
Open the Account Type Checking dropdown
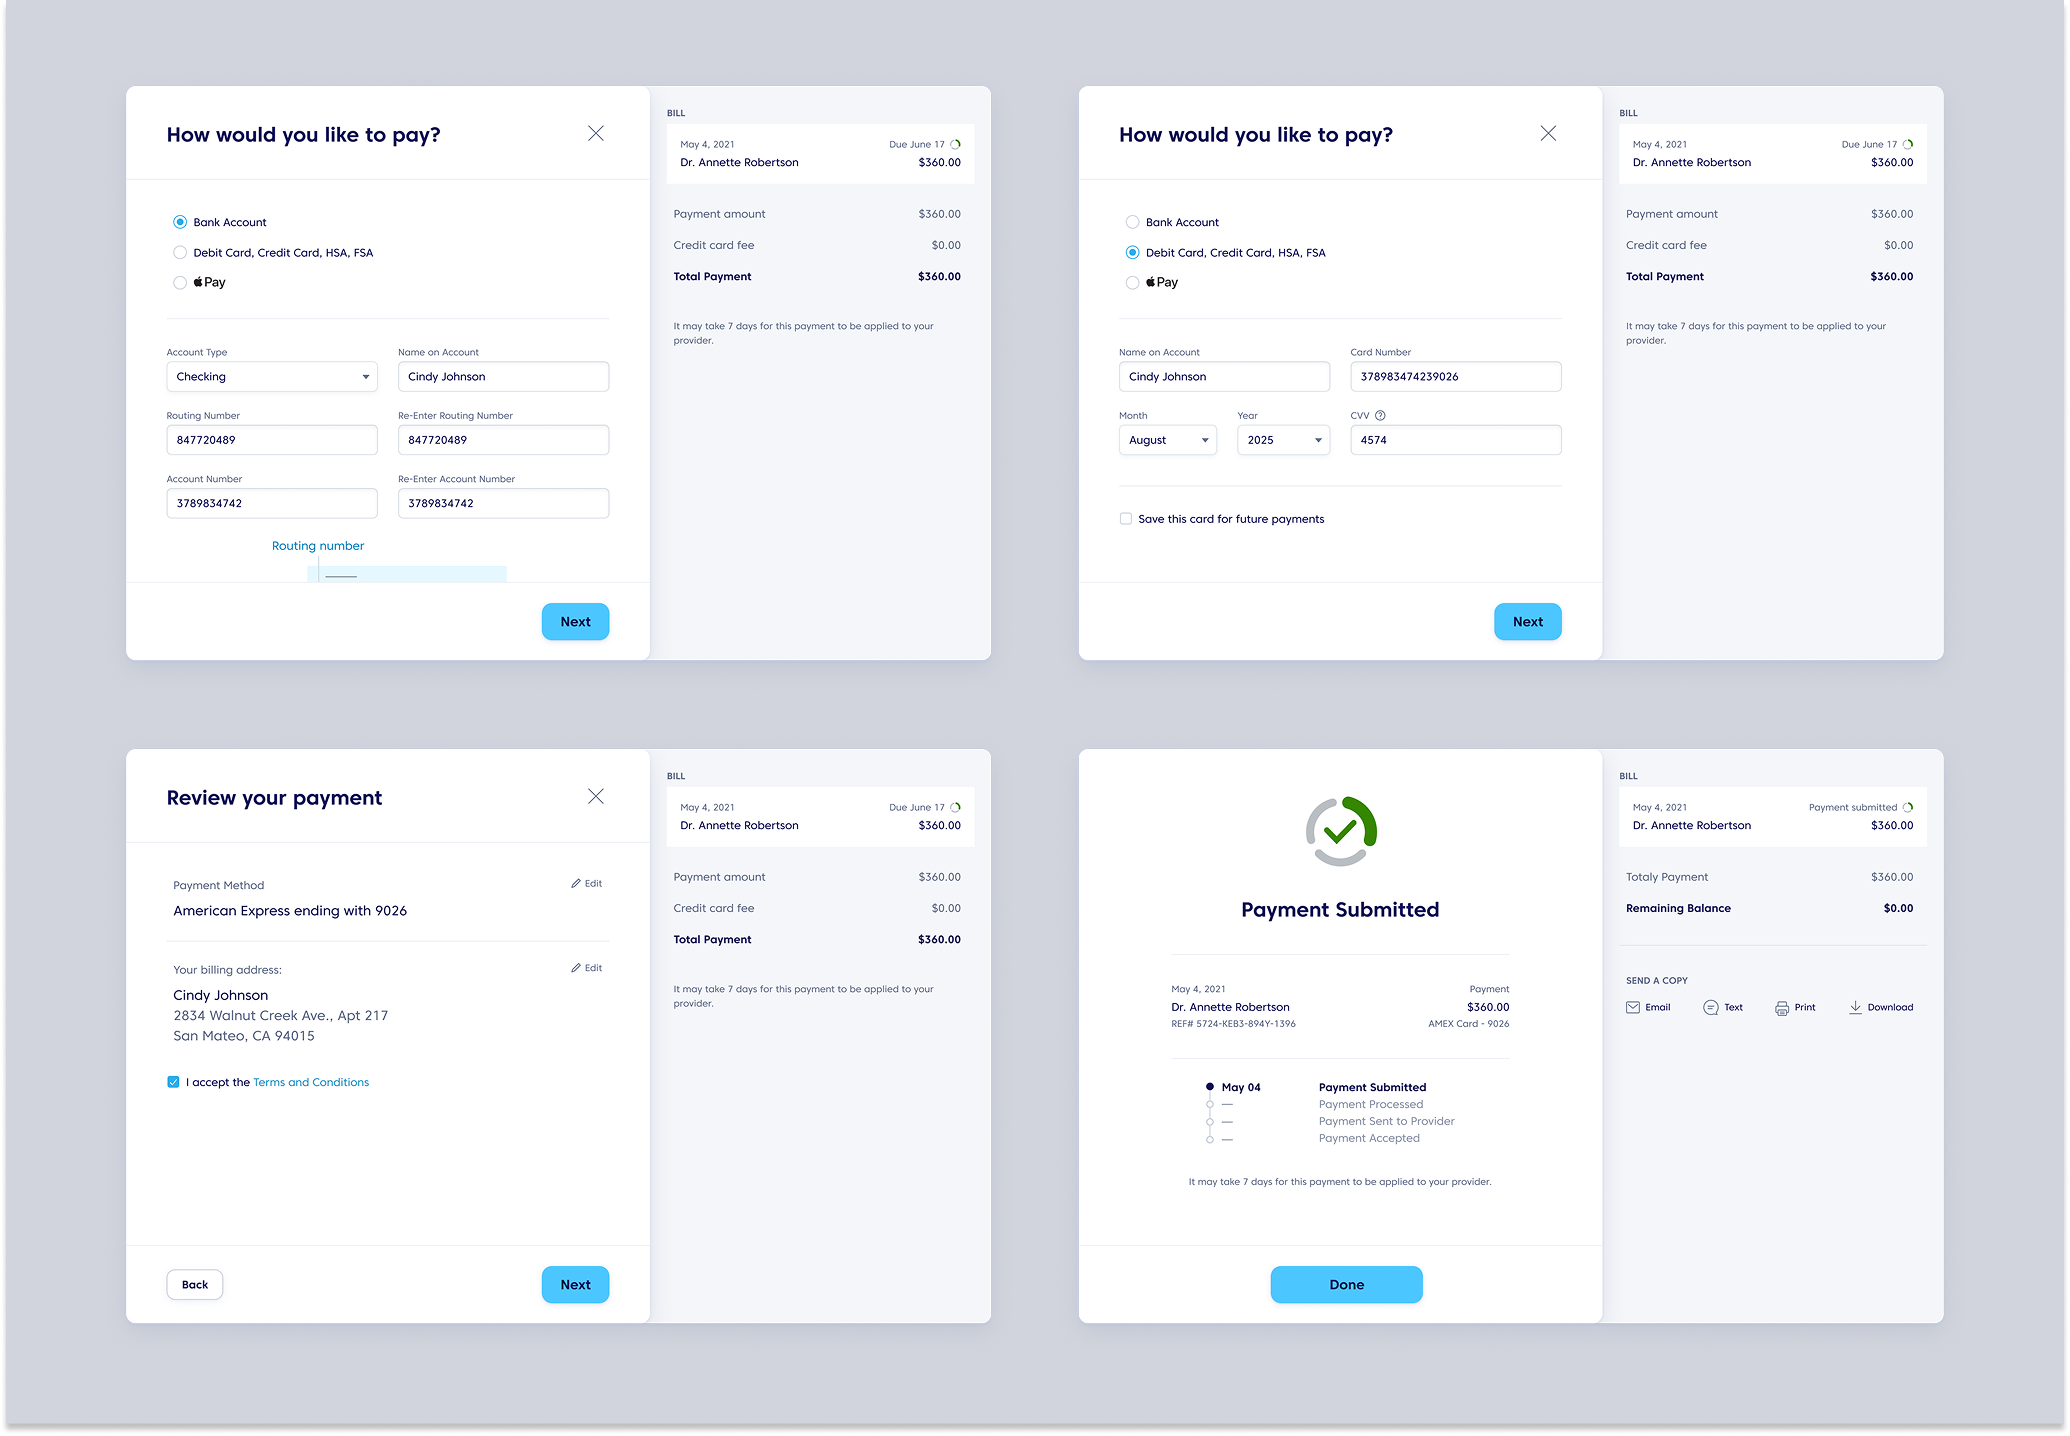click(272, 377)
